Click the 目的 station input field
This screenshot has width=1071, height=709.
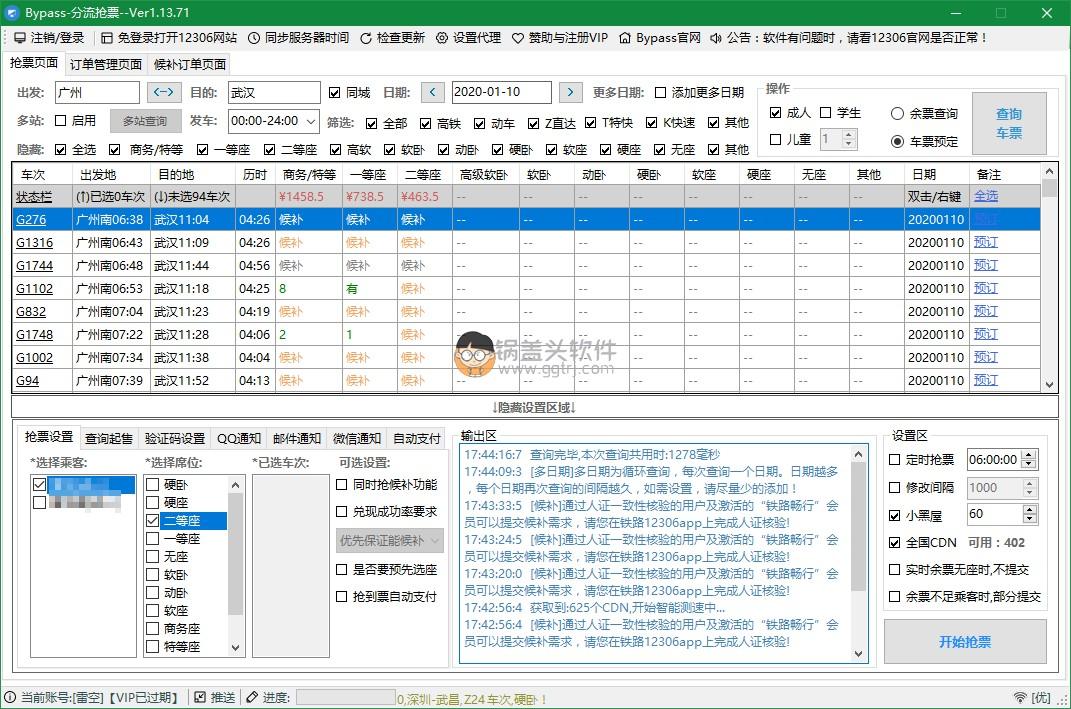click(274, 92)
